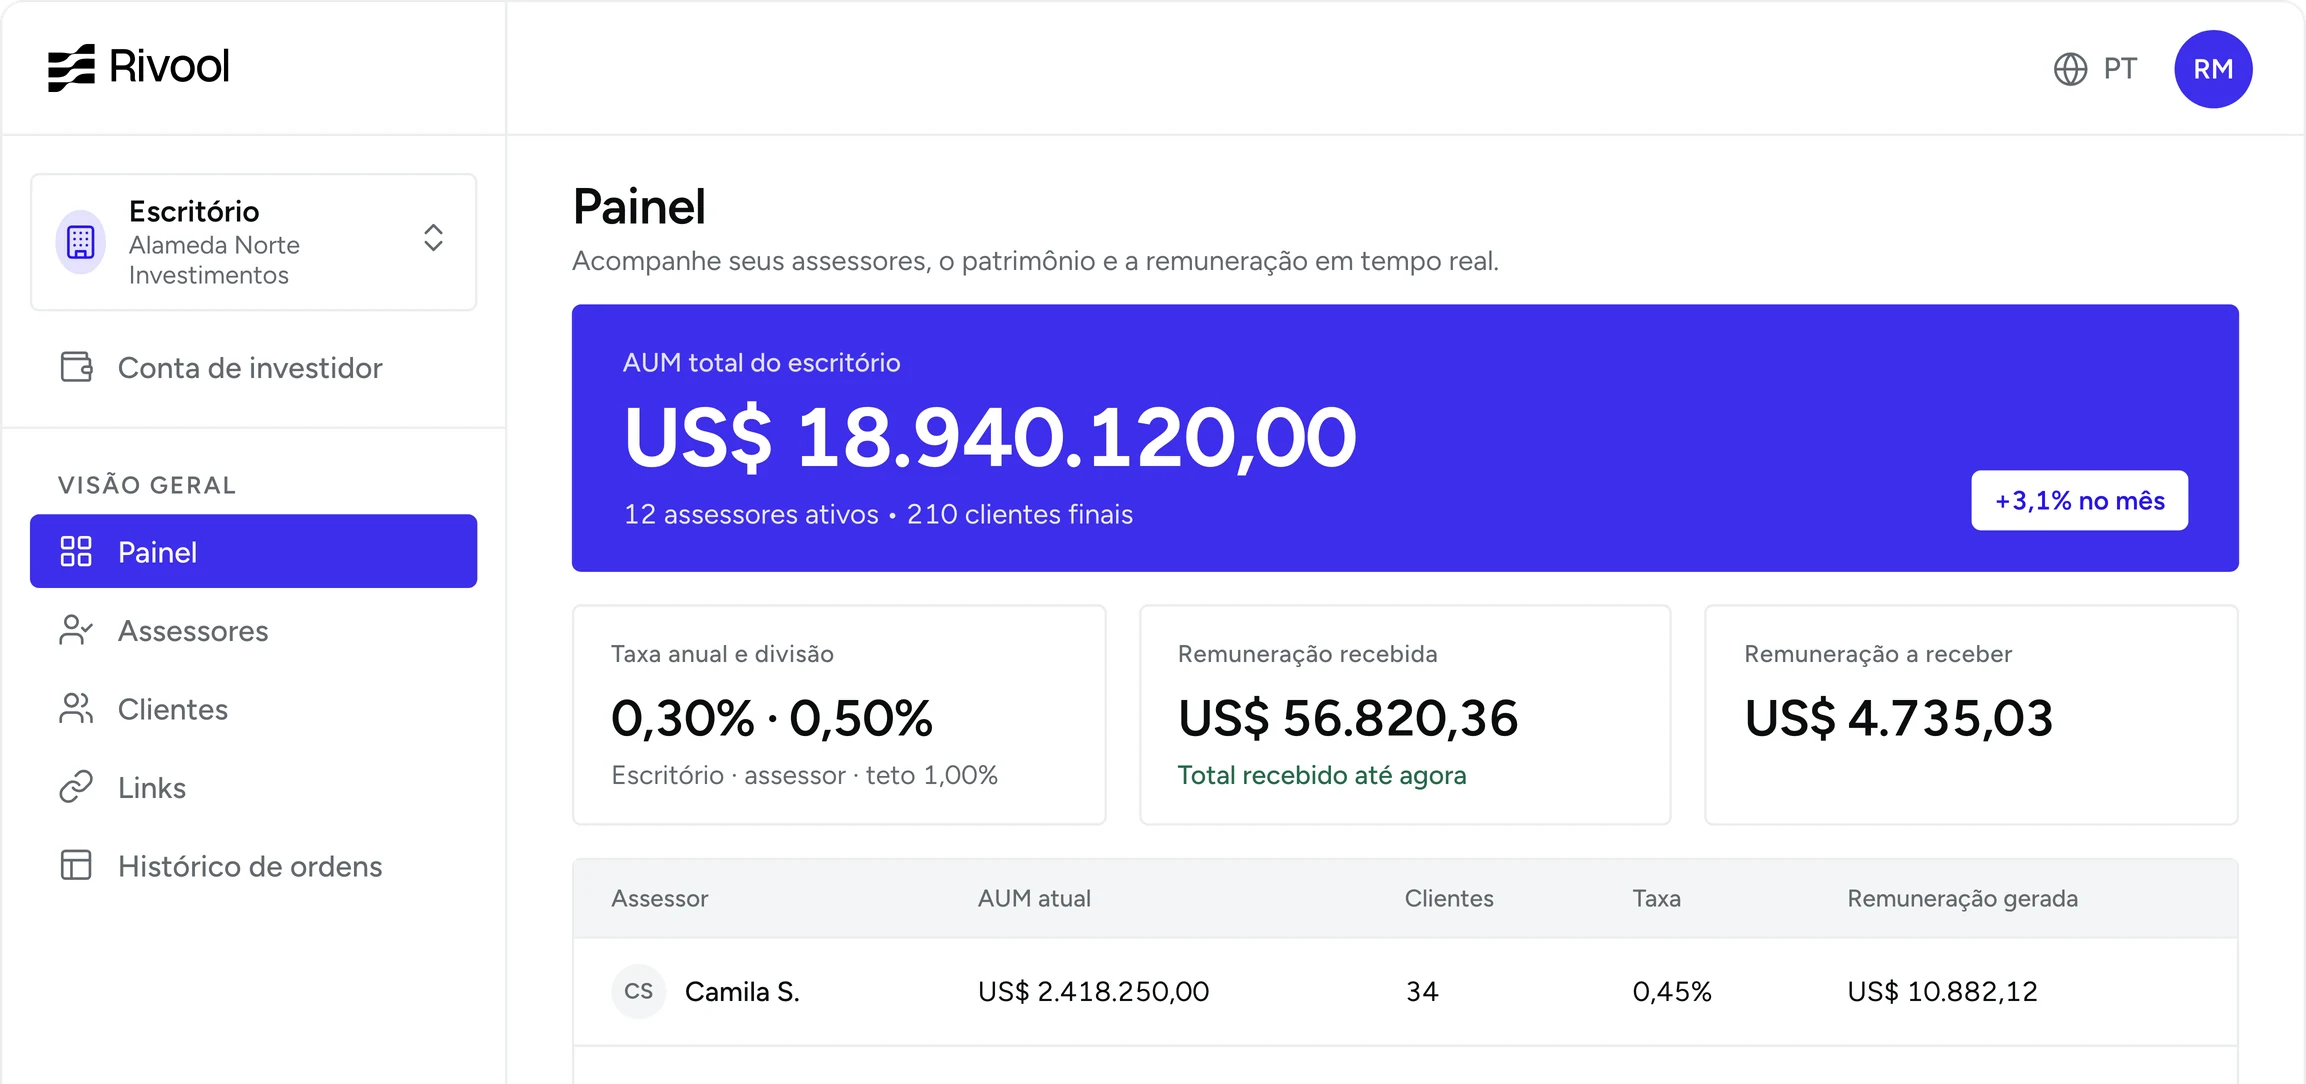Navigate to Links
2306x1084 pixels.
pyautogui.click(x=254, y=788)
